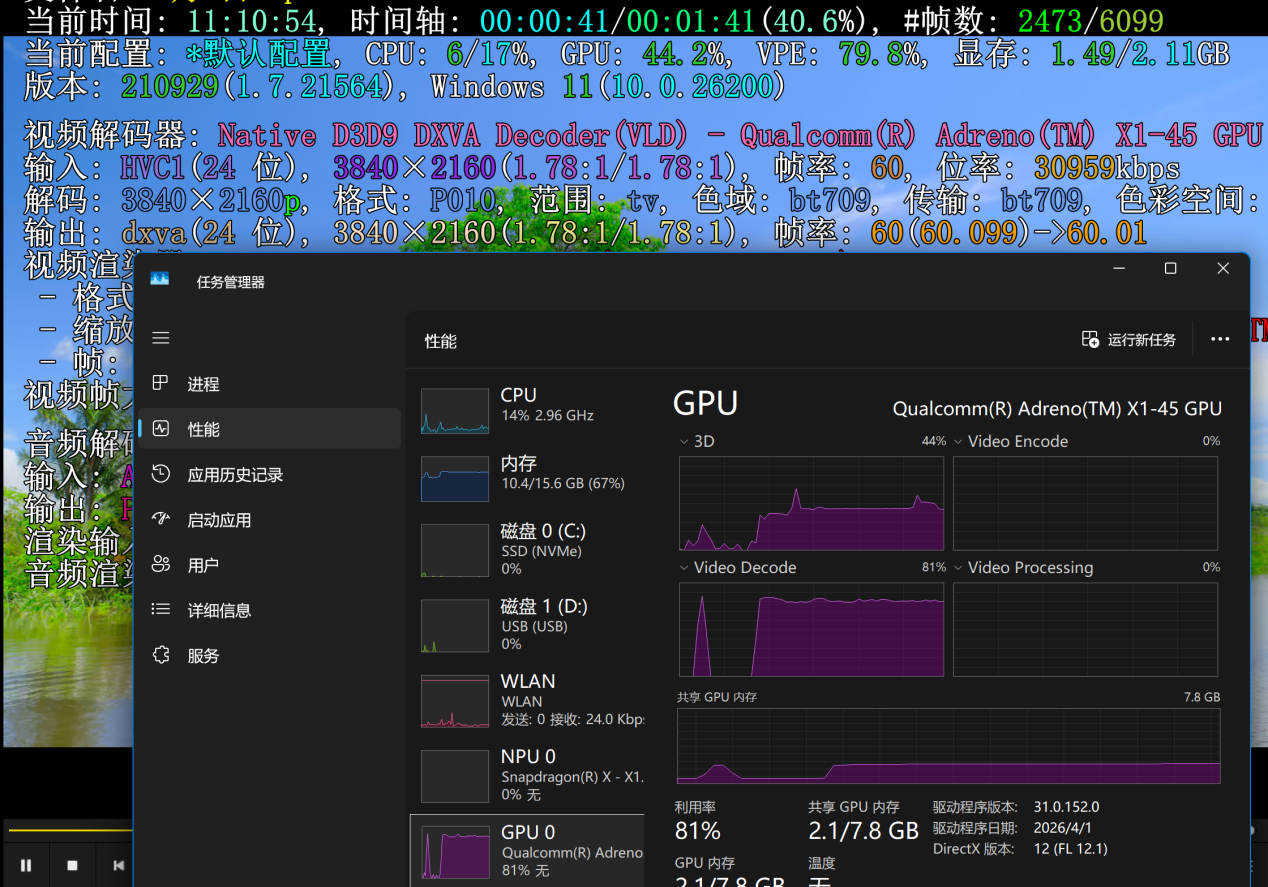Click the 共享 GPU 内存 graph
This screenshot has width=1268, height=887.
948,746
